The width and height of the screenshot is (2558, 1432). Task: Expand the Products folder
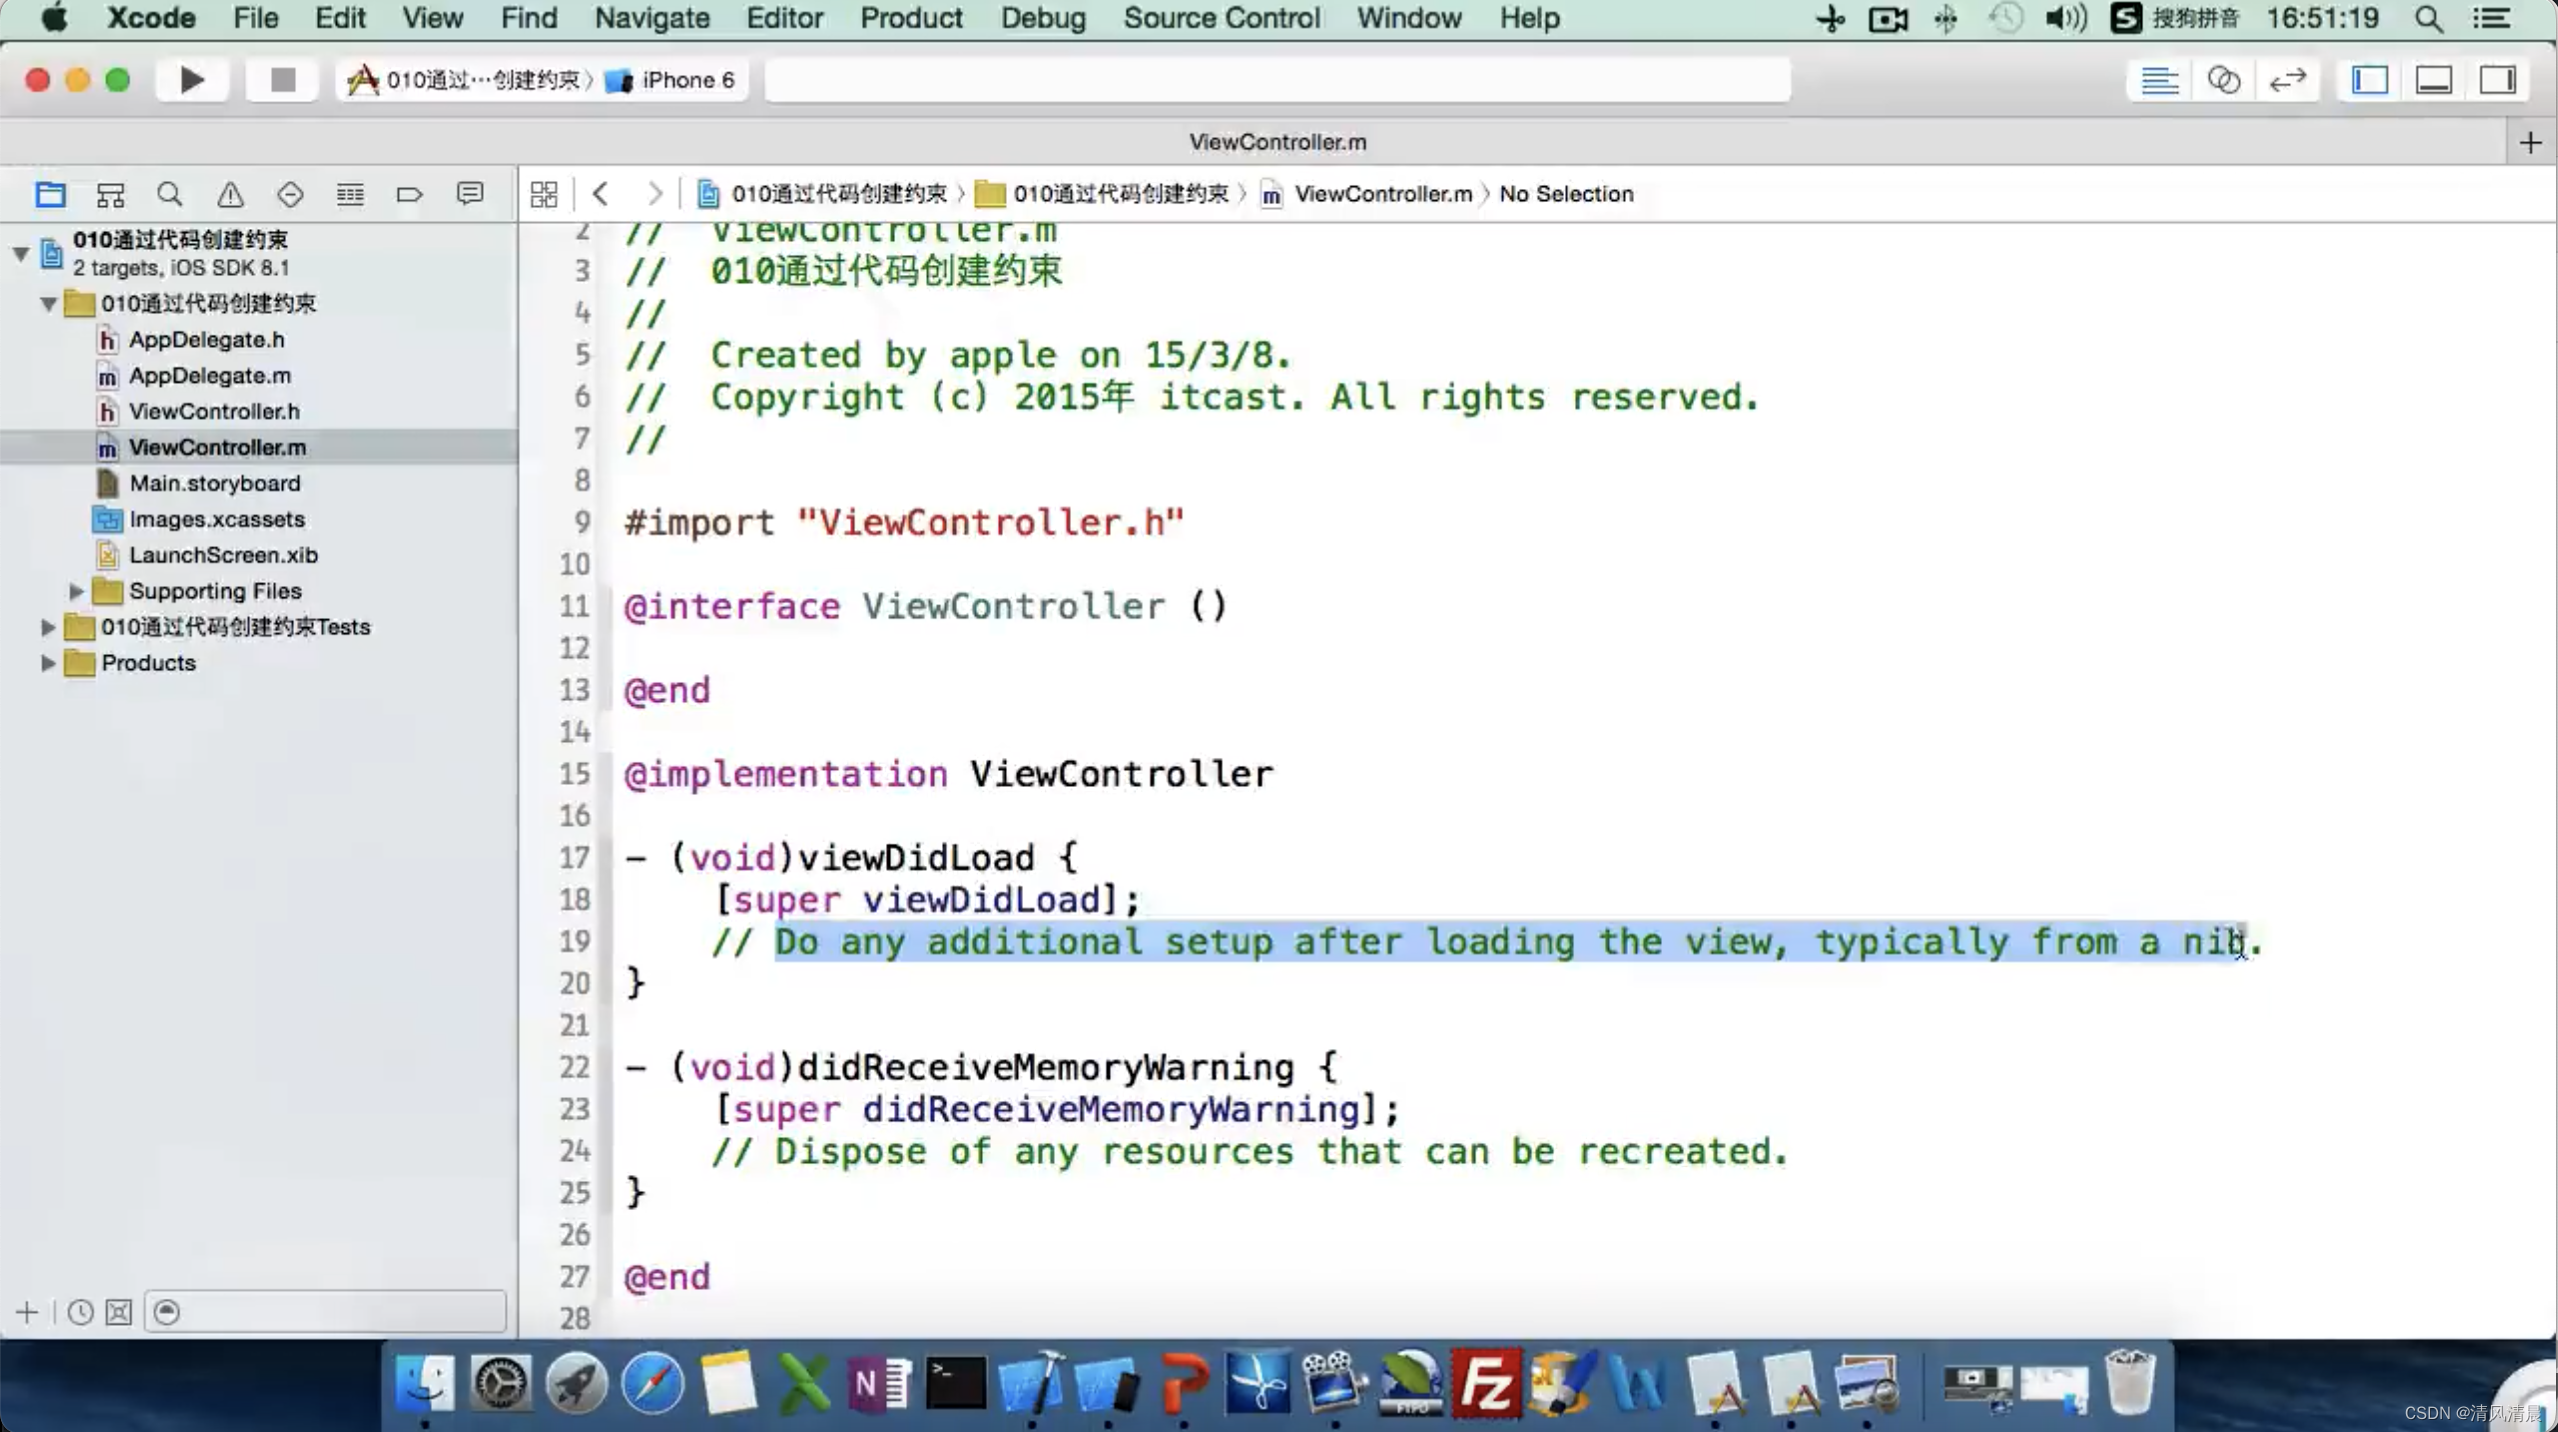(47, 663)
